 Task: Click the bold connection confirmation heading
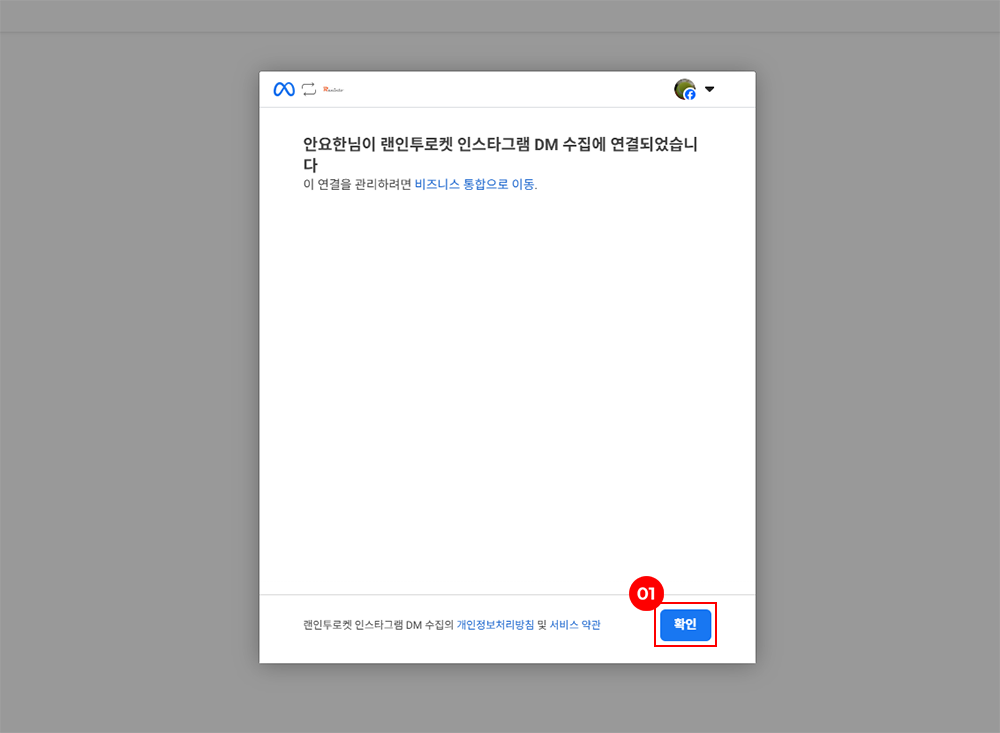pos(500,145)
